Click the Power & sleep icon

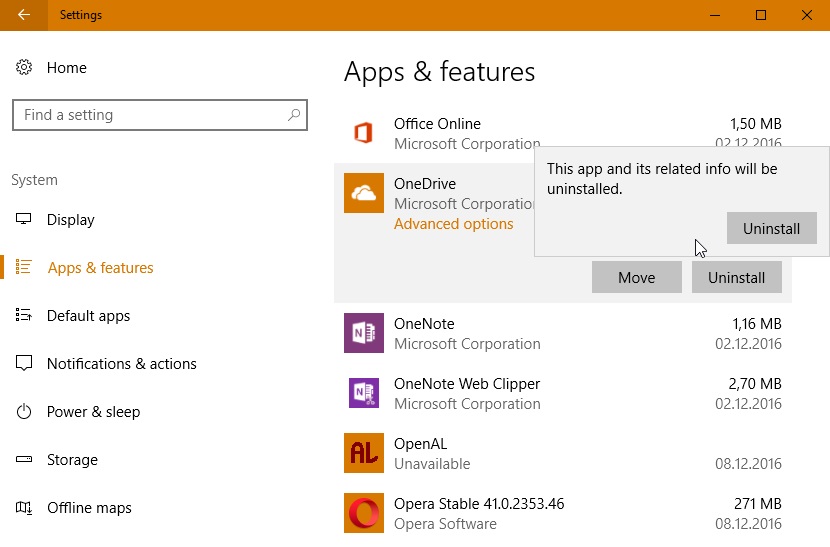point(24,411)
